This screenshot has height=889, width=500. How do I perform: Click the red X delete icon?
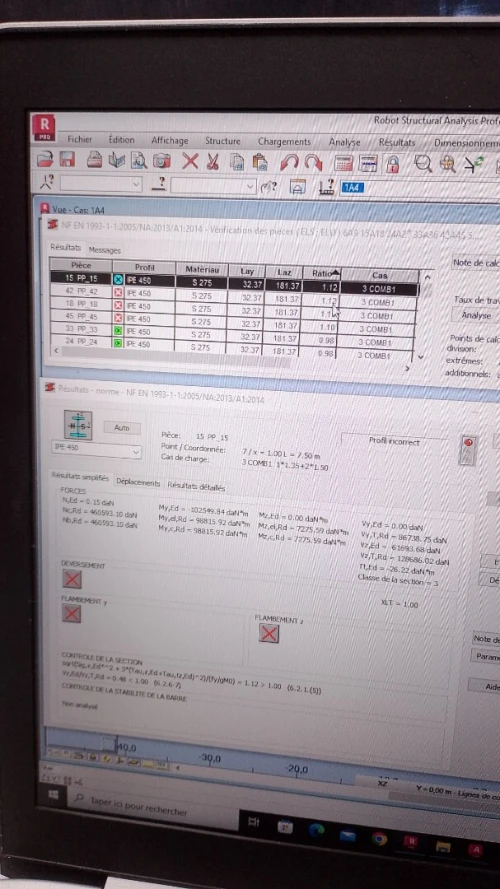pos(190,162)
